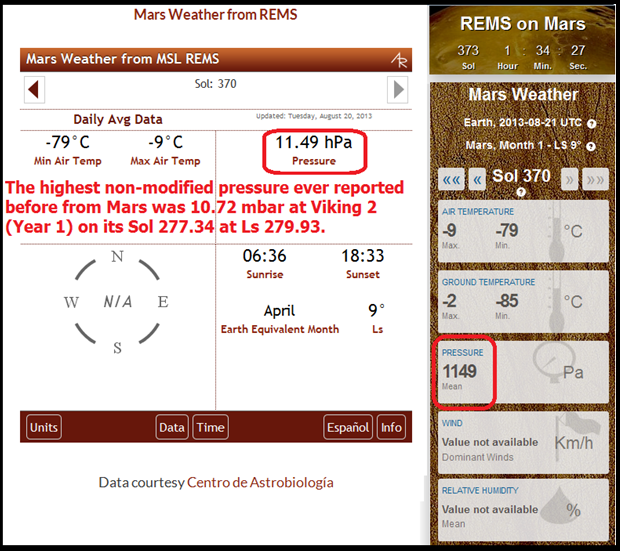Click the AIR TEMPERATURE card label
The width and height of the screenshot is (620, 551).
click(x=478, y=212)
